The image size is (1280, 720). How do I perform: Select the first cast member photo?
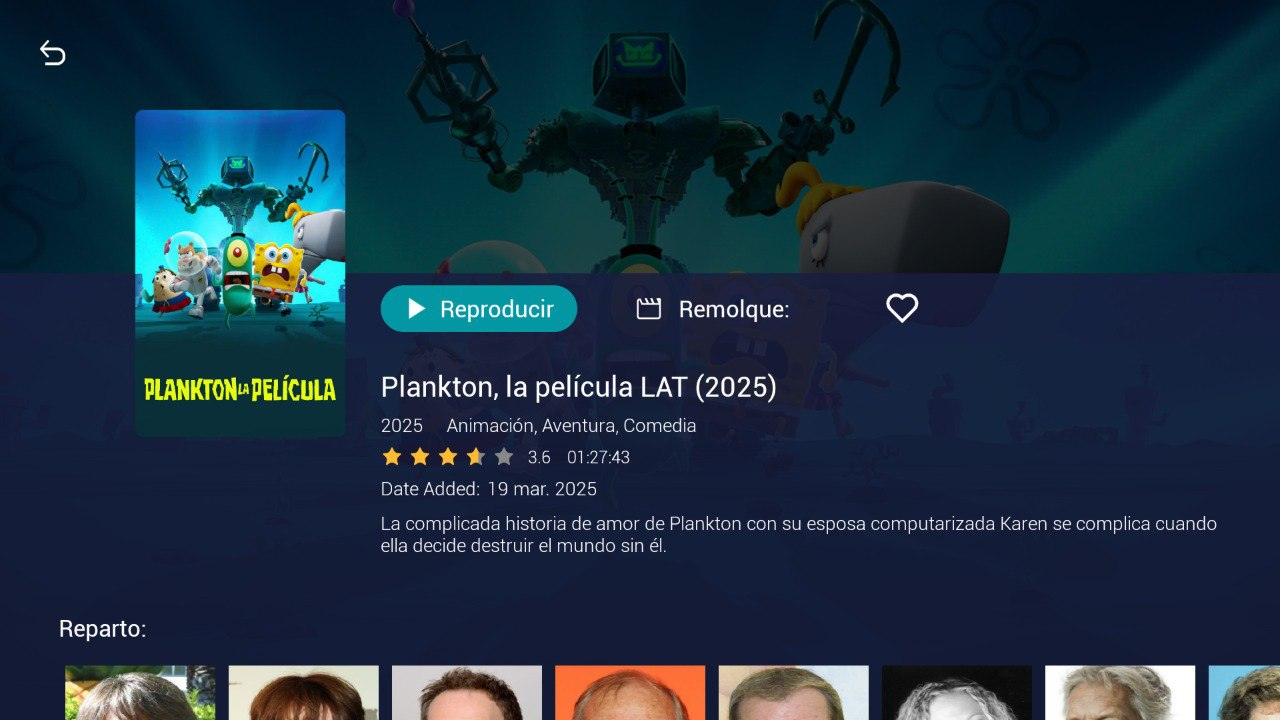pyautogui.click(x=140, y=693)
